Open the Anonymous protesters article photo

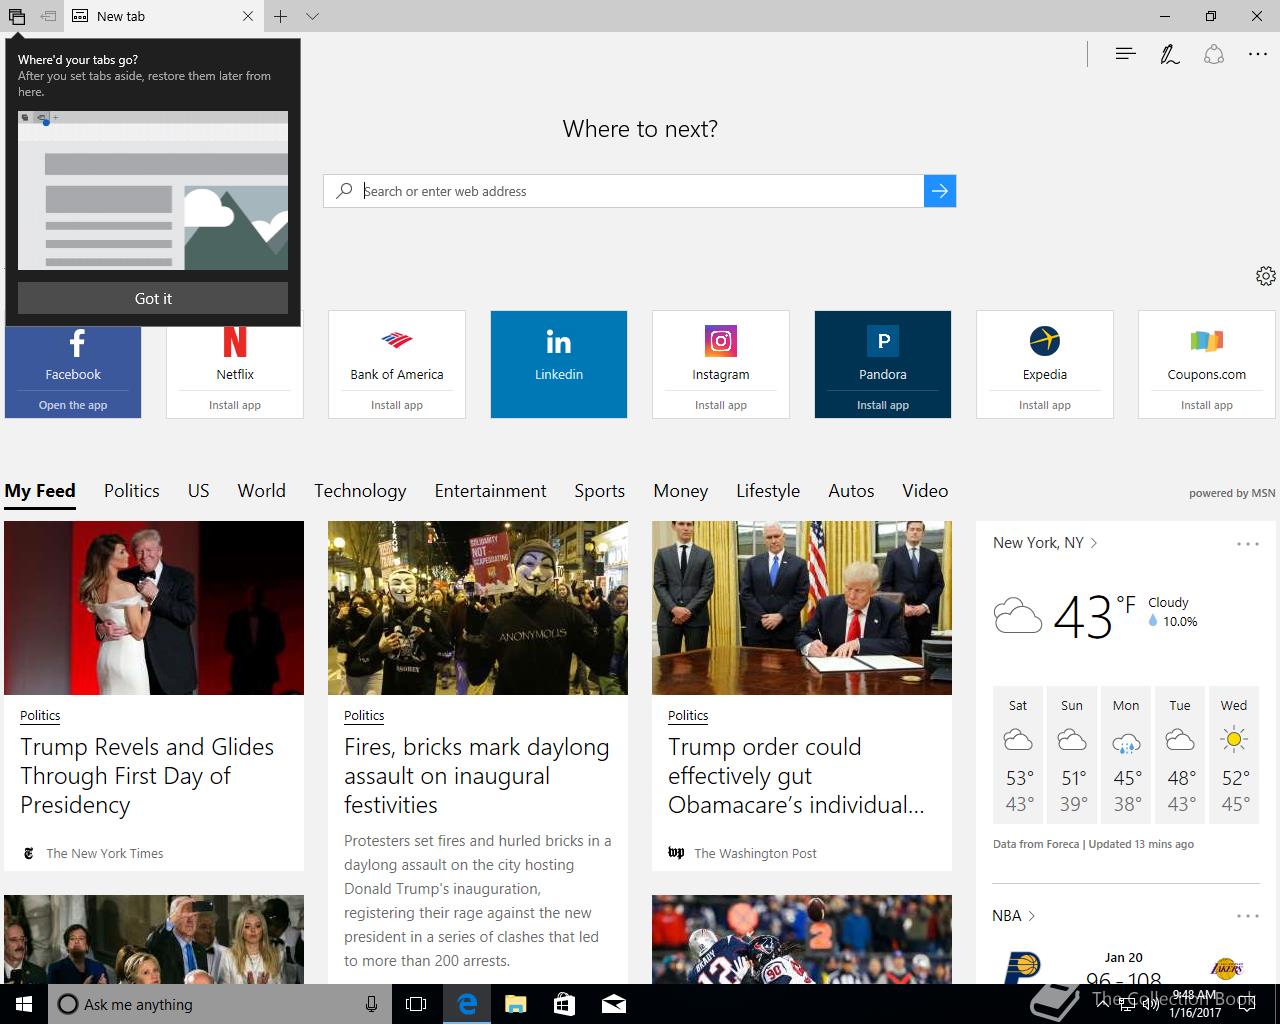(478, 608)
